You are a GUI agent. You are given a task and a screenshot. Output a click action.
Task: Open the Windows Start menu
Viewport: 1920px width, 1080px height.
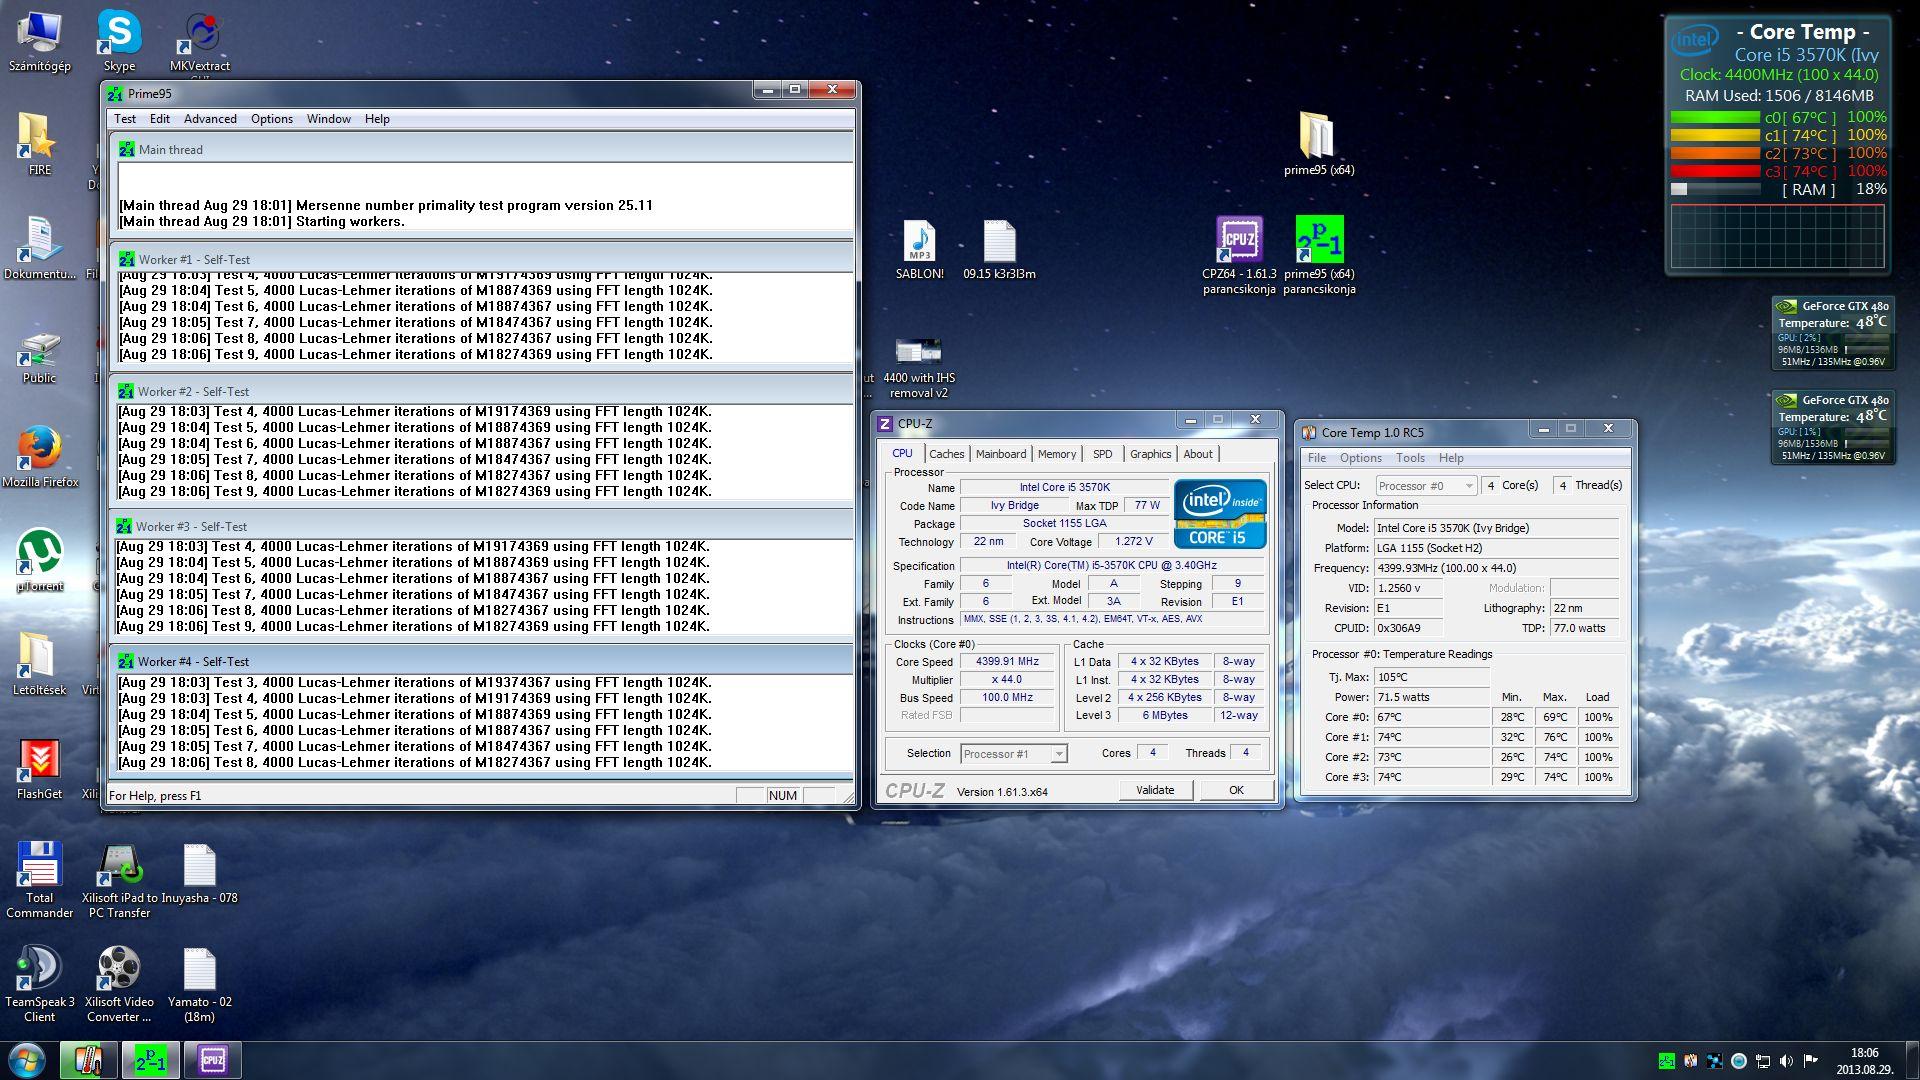pyautogui.click(x=27, y=1060)
